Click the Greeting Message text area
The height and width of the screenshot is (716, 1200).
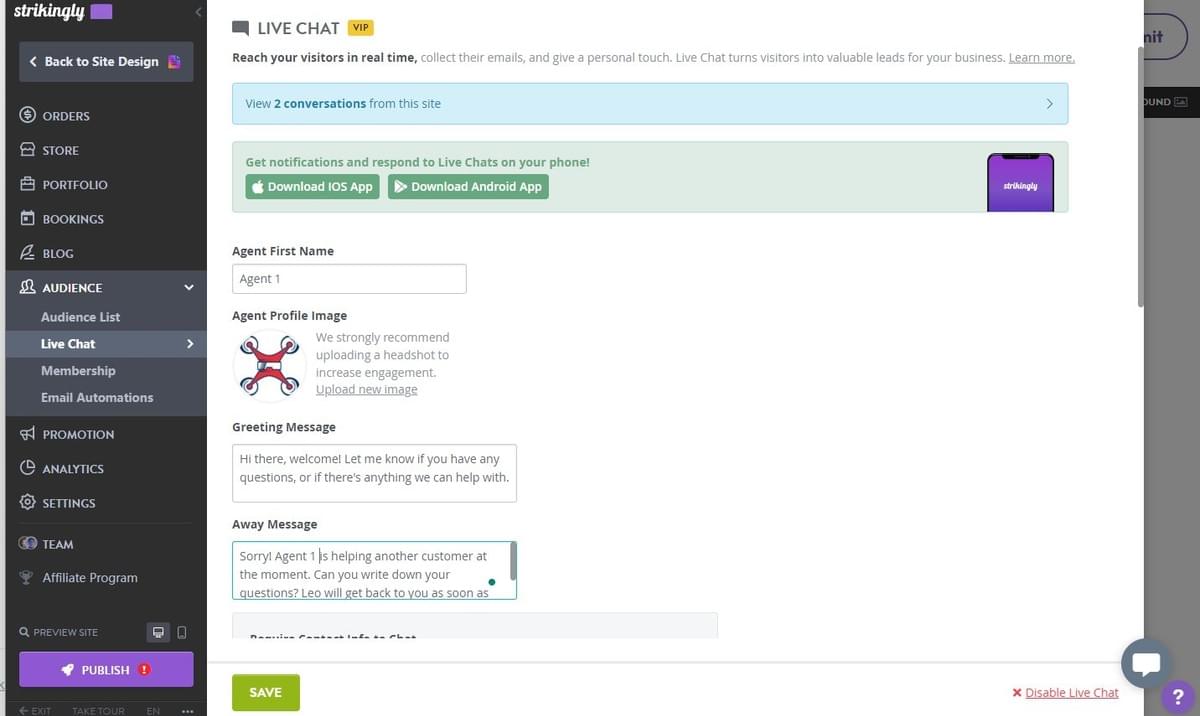tap(374, 473)
